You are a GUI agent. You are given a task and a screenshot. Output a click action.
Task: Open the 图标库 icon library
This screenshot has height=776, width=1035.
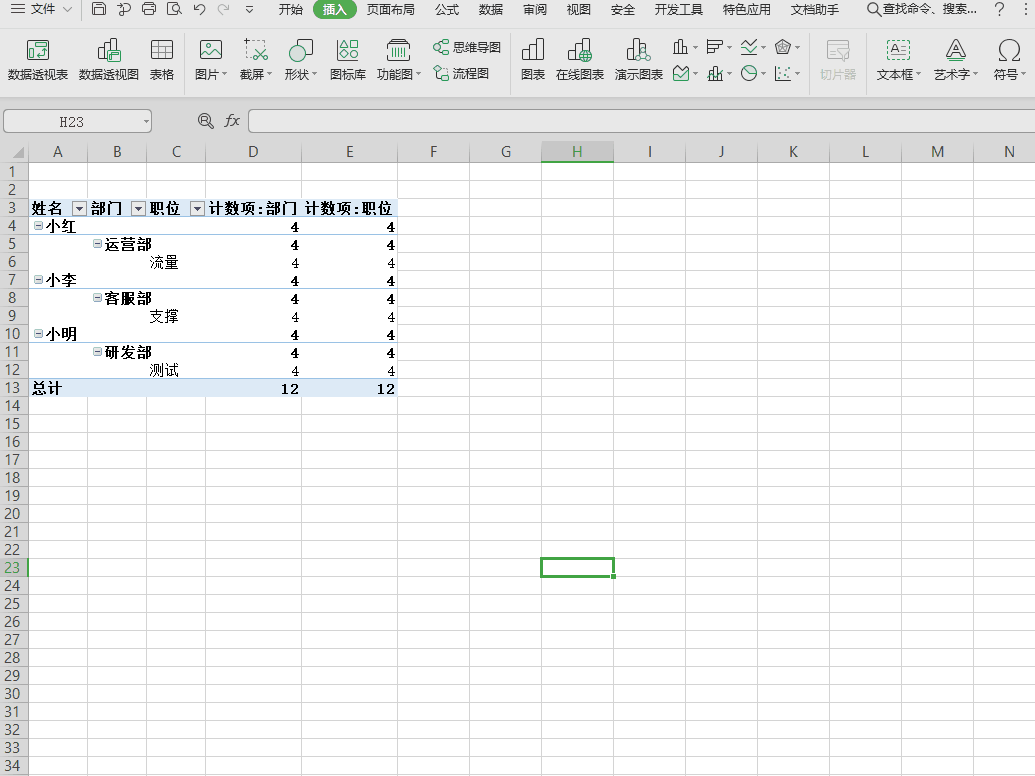pos(348,59)
